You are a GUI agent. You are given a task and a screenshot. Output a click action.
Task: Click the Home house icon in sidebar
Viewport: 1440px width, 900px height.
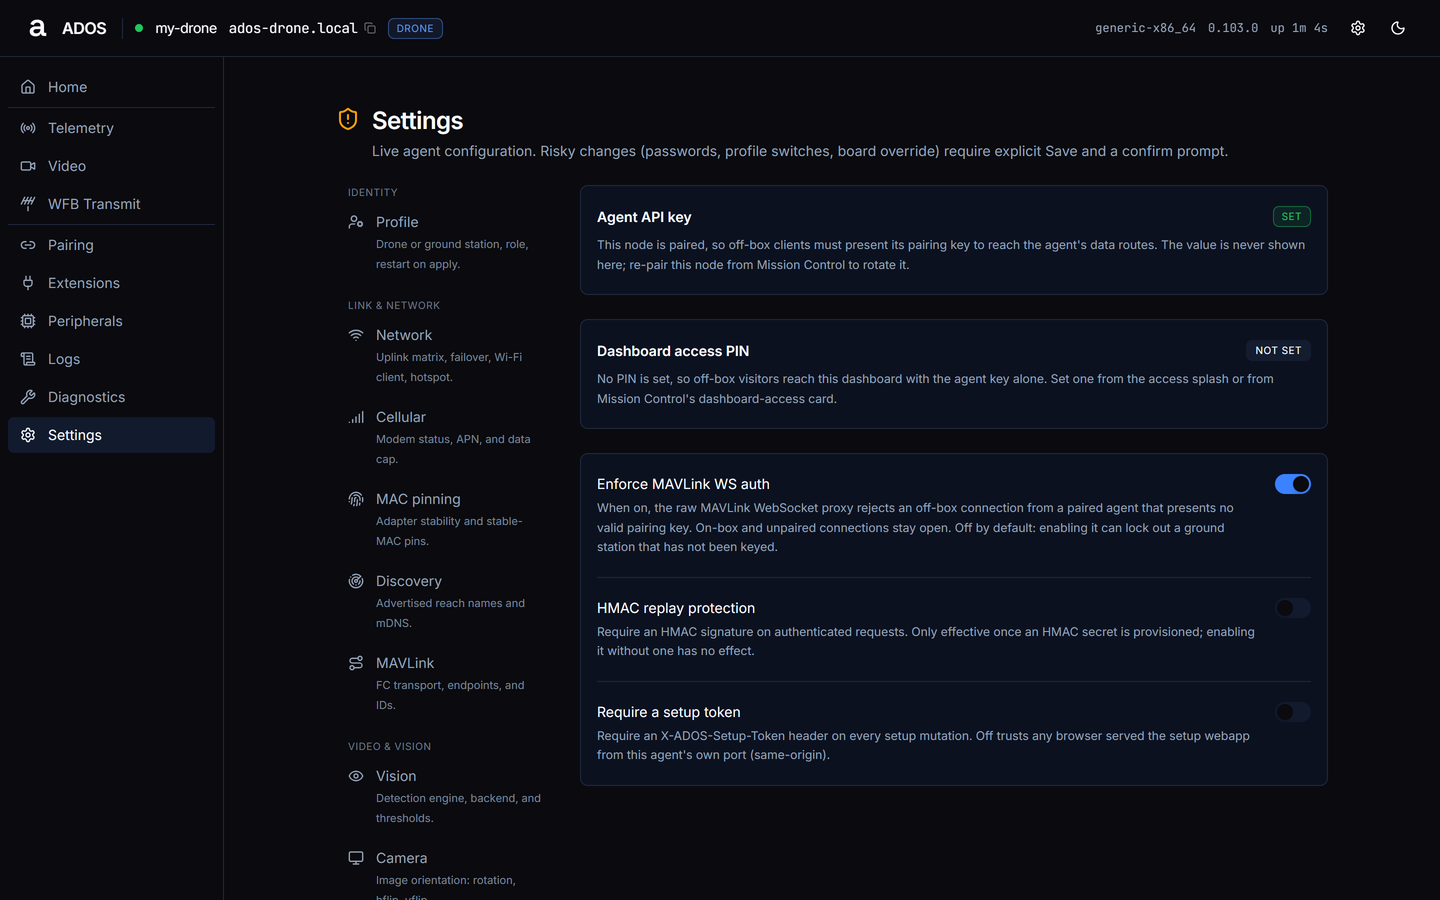[28, 87]
